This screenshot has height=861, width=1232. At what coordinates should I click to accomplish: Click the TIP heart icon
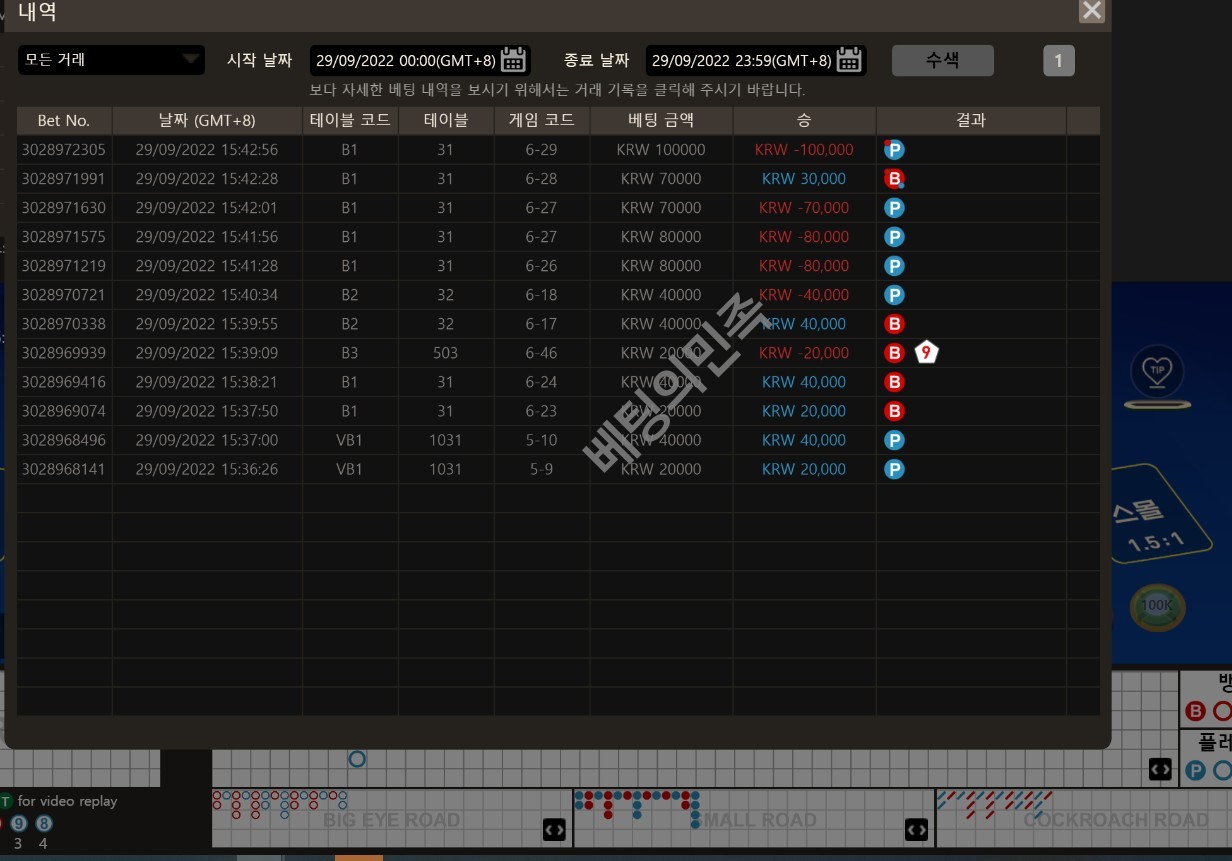coord(1157,372)
